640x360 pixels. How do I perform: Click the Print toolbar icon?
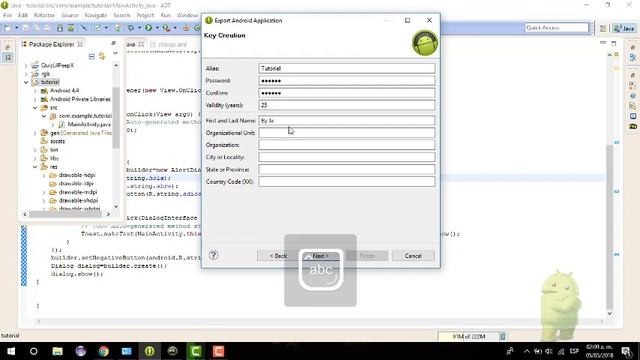click(47, 28)
